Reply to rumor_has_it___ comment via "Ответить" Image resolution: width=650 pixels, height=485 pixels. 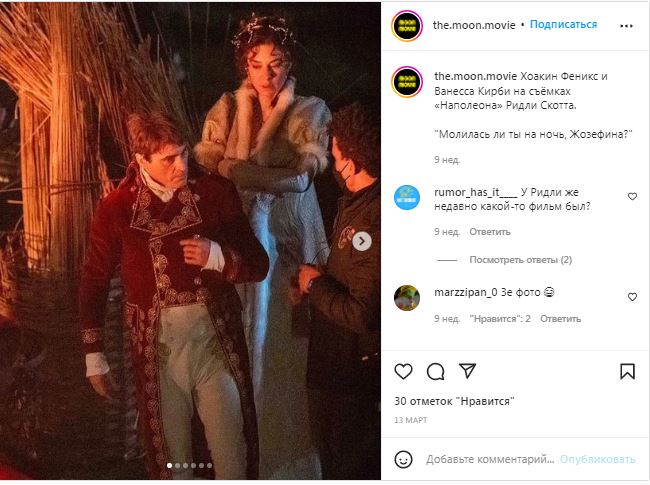(x=490, y=231)
